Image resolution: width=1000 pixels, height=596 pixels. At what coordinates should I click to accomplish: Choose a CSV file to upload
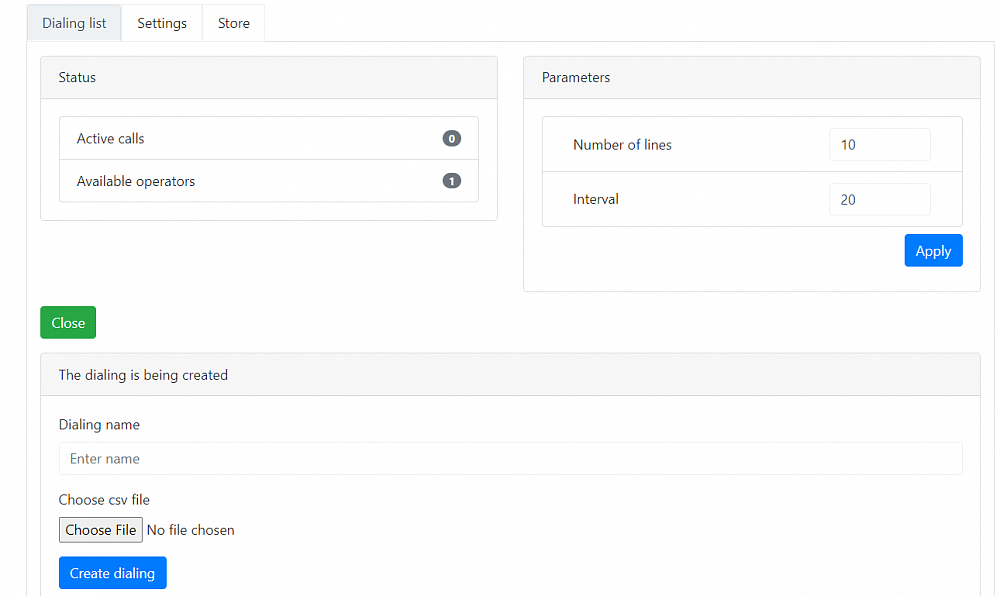[x=100, y=530]
